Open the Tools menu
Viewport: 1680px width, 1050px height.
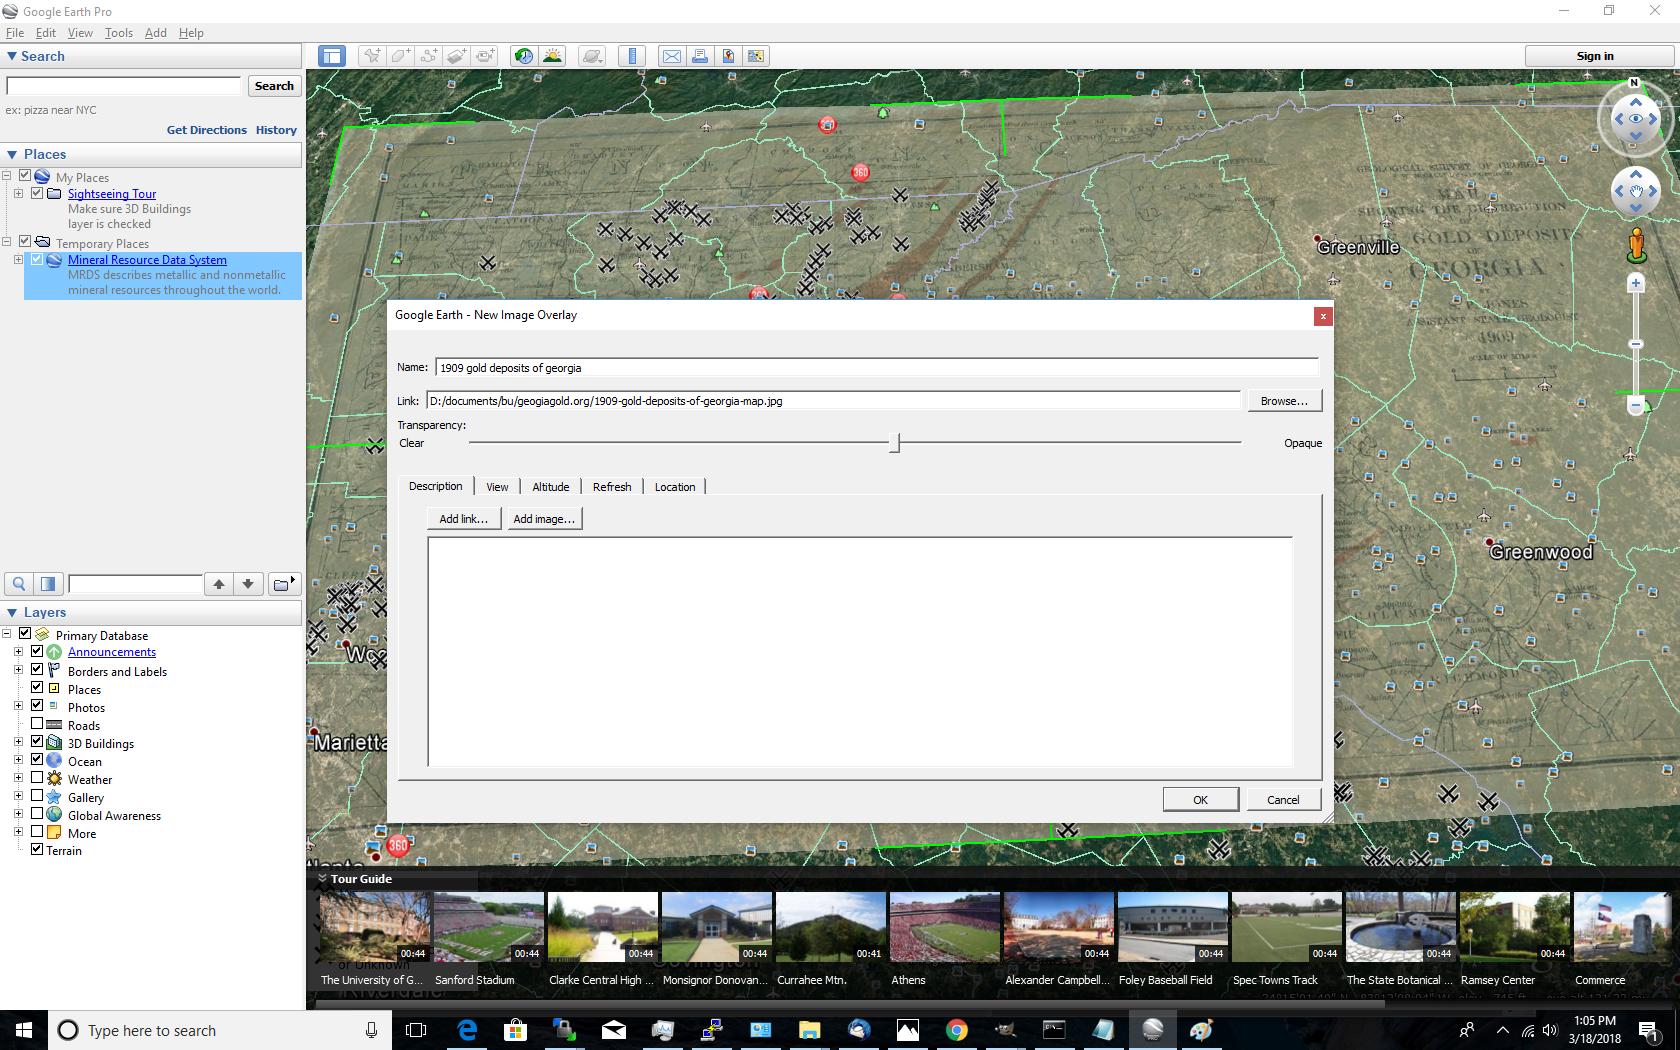tap(118, 33)
